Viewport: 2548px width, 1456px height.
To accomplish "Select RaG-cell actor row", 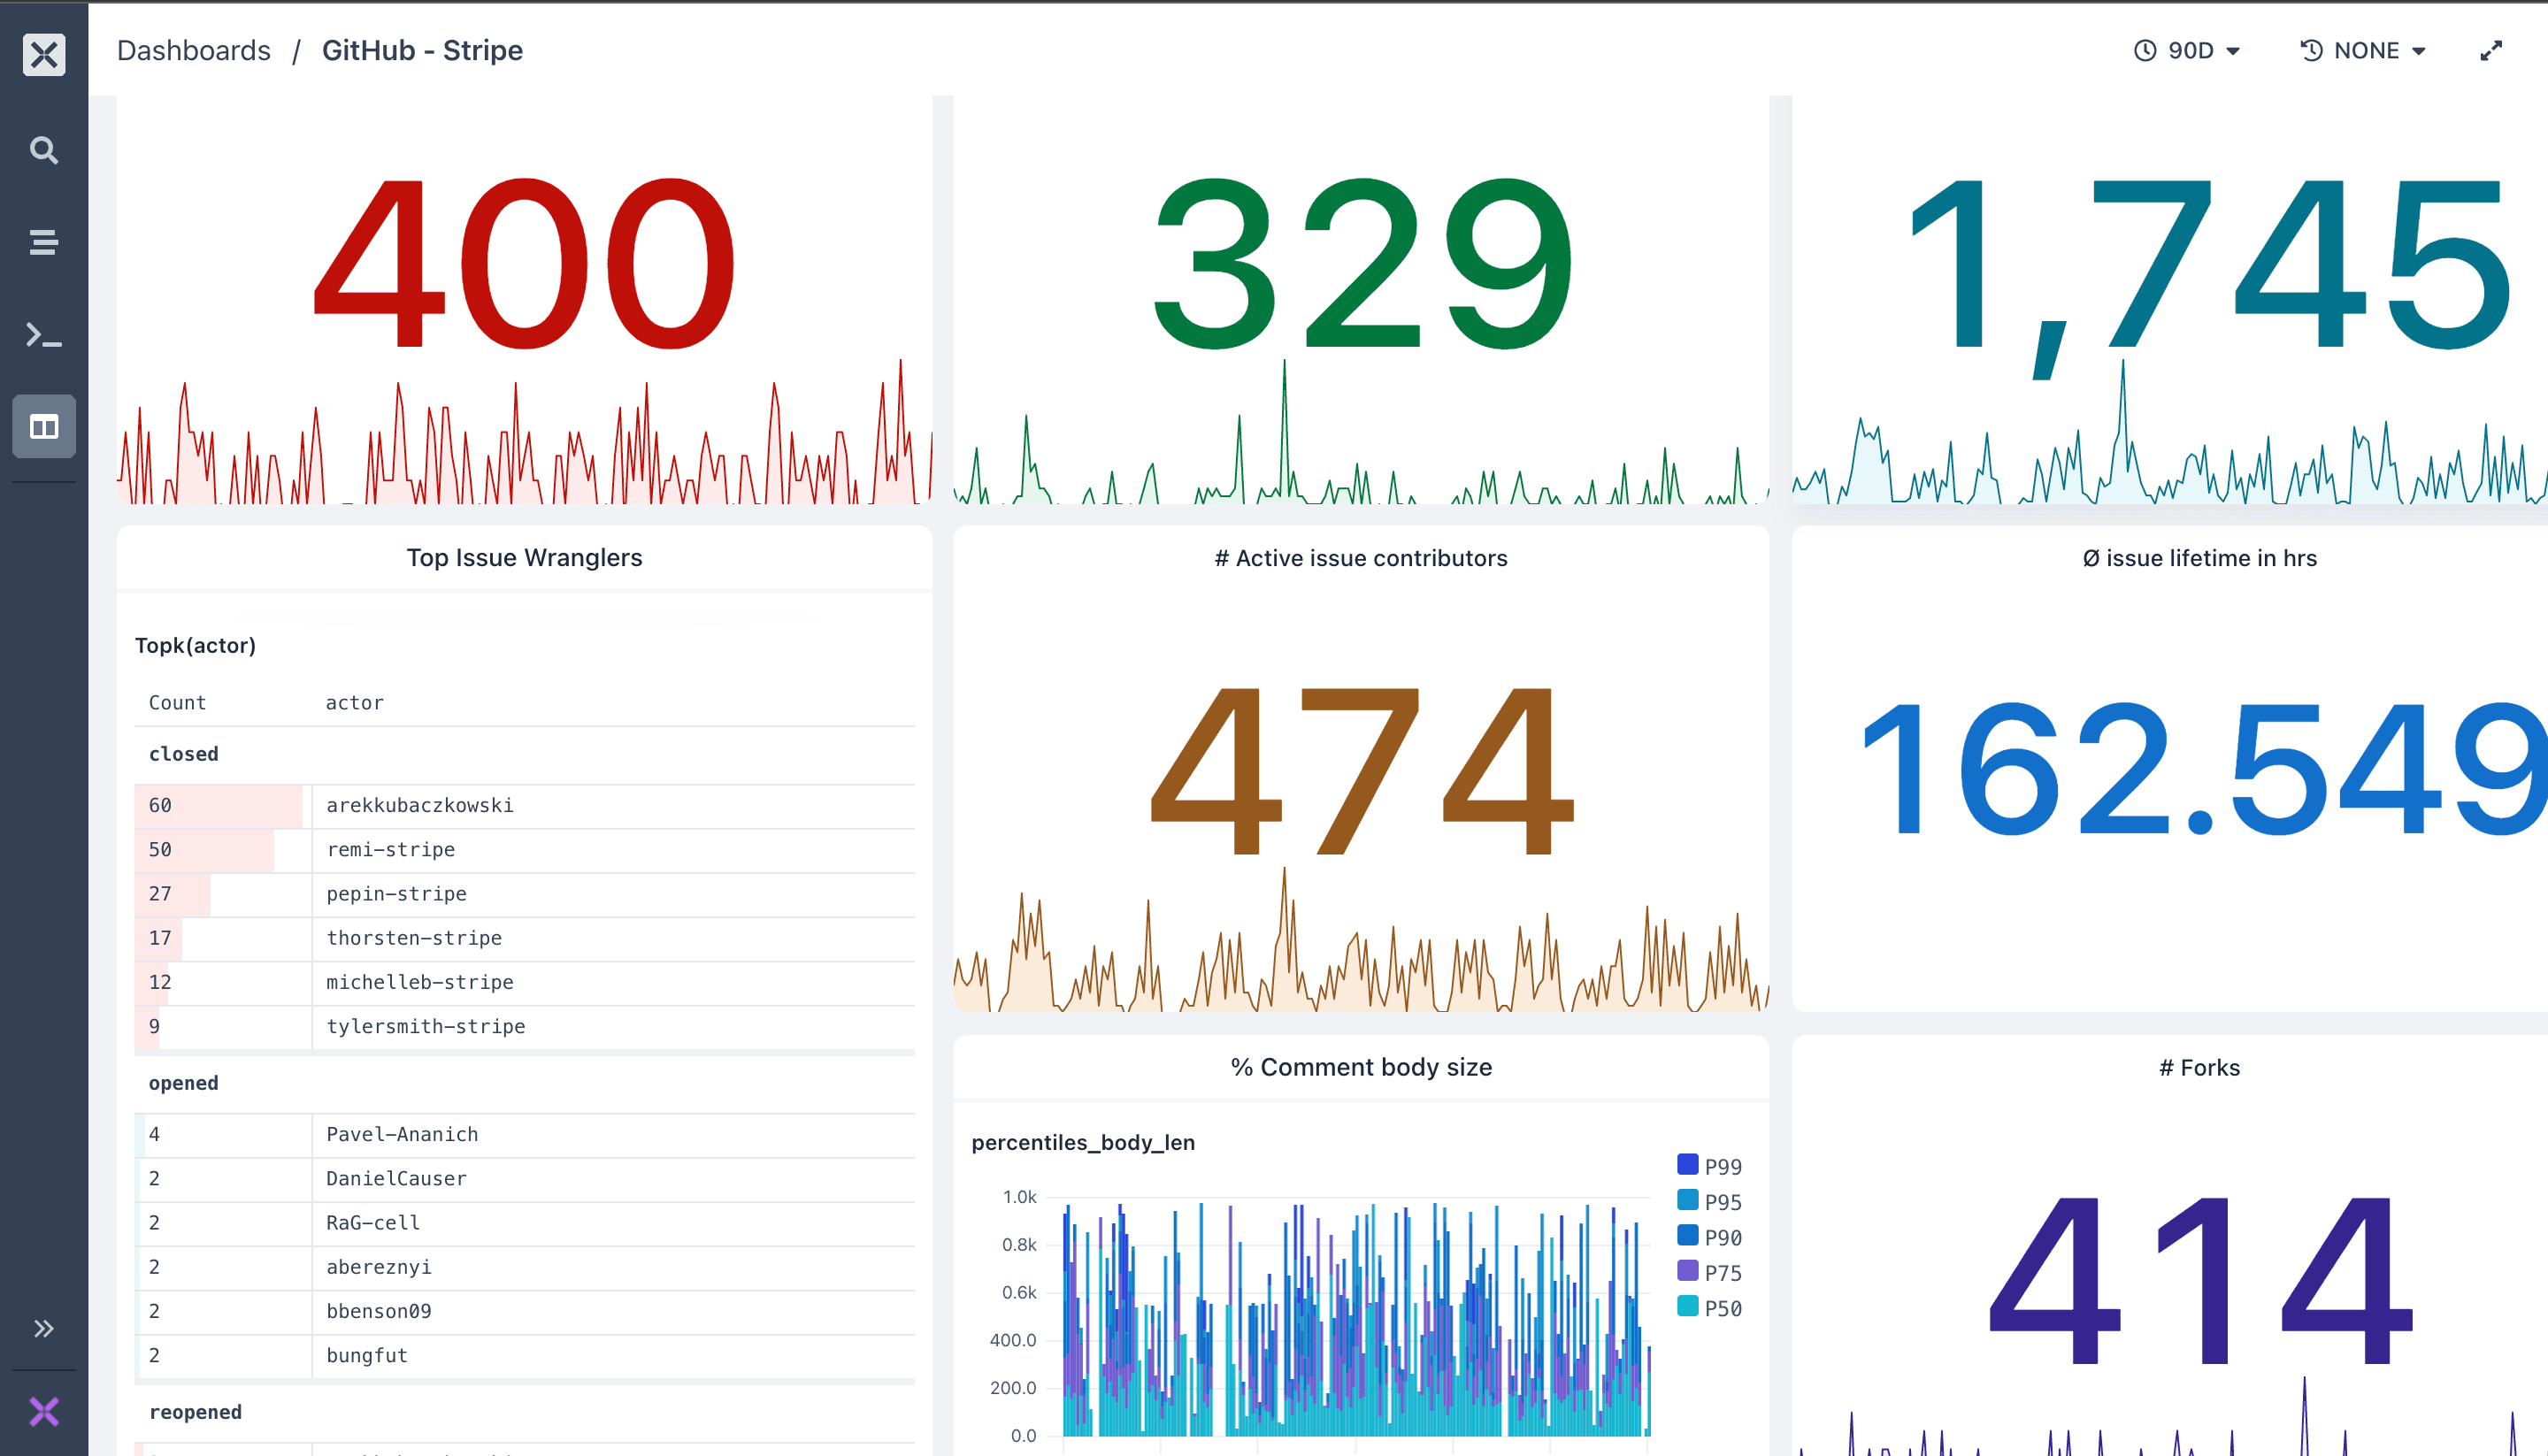I will [x=524, y=1223].
